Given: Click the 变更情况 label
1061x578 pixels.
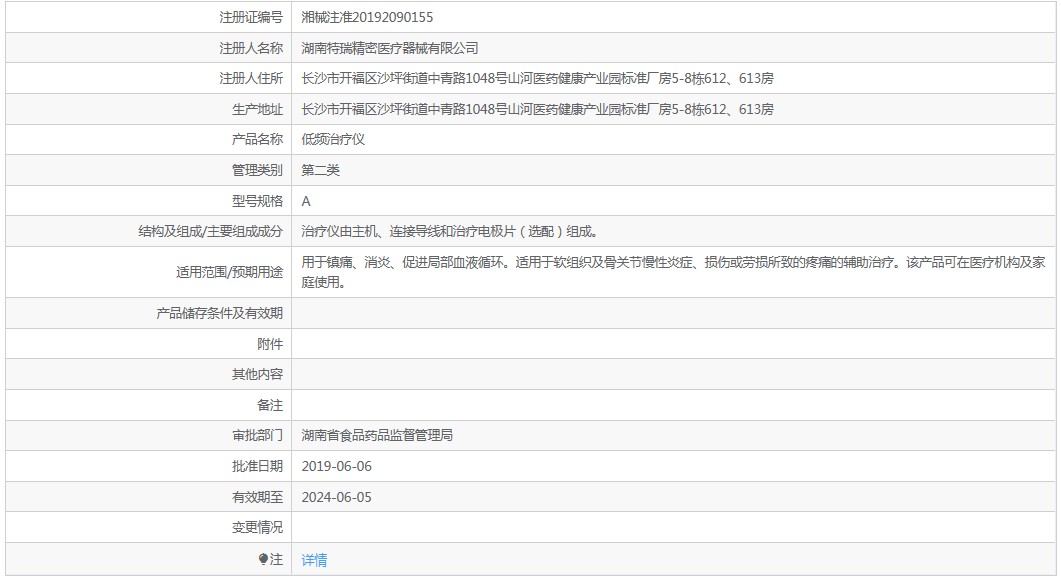Looking at the screenshot, I should click(257, 527).
